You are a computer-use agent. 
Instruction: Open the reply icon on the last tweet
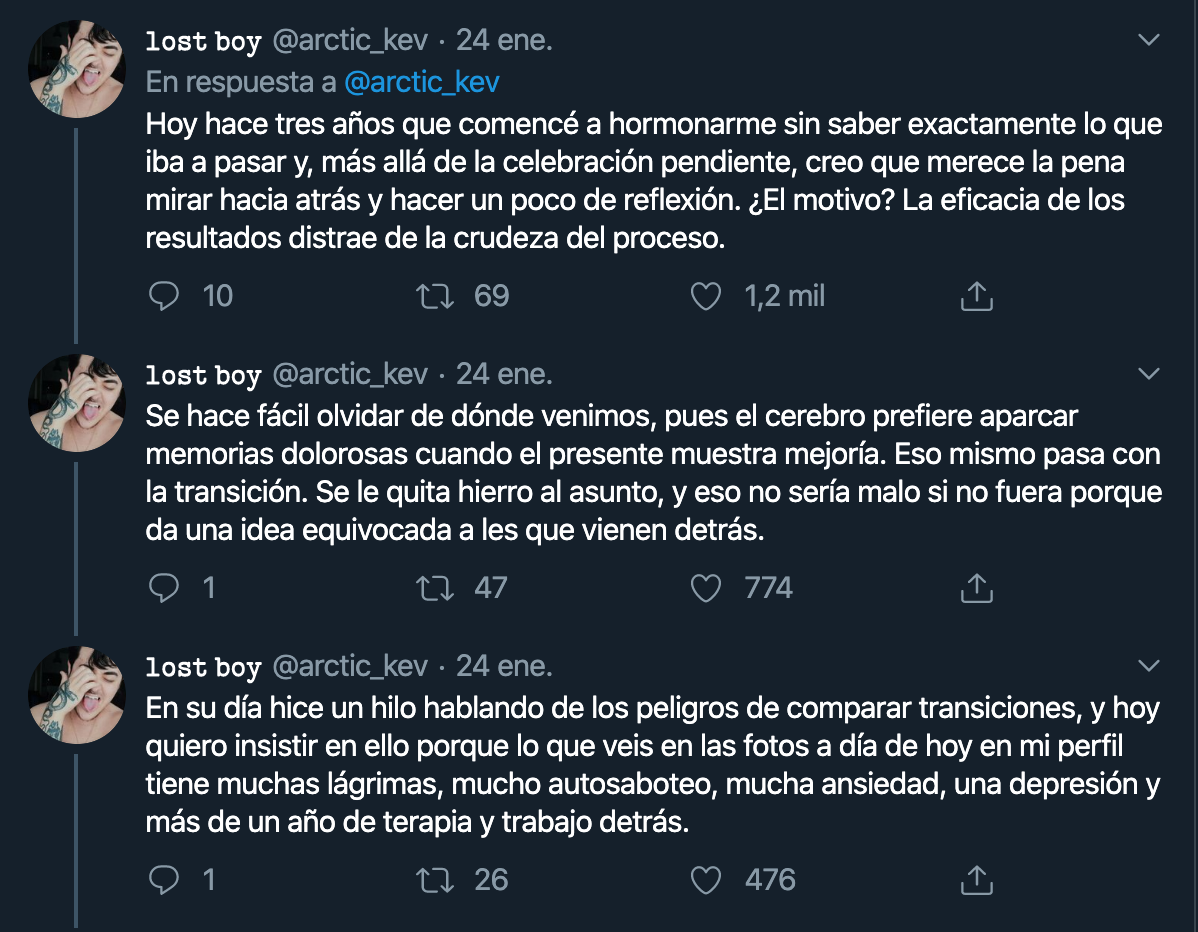[x=163, y=880]
